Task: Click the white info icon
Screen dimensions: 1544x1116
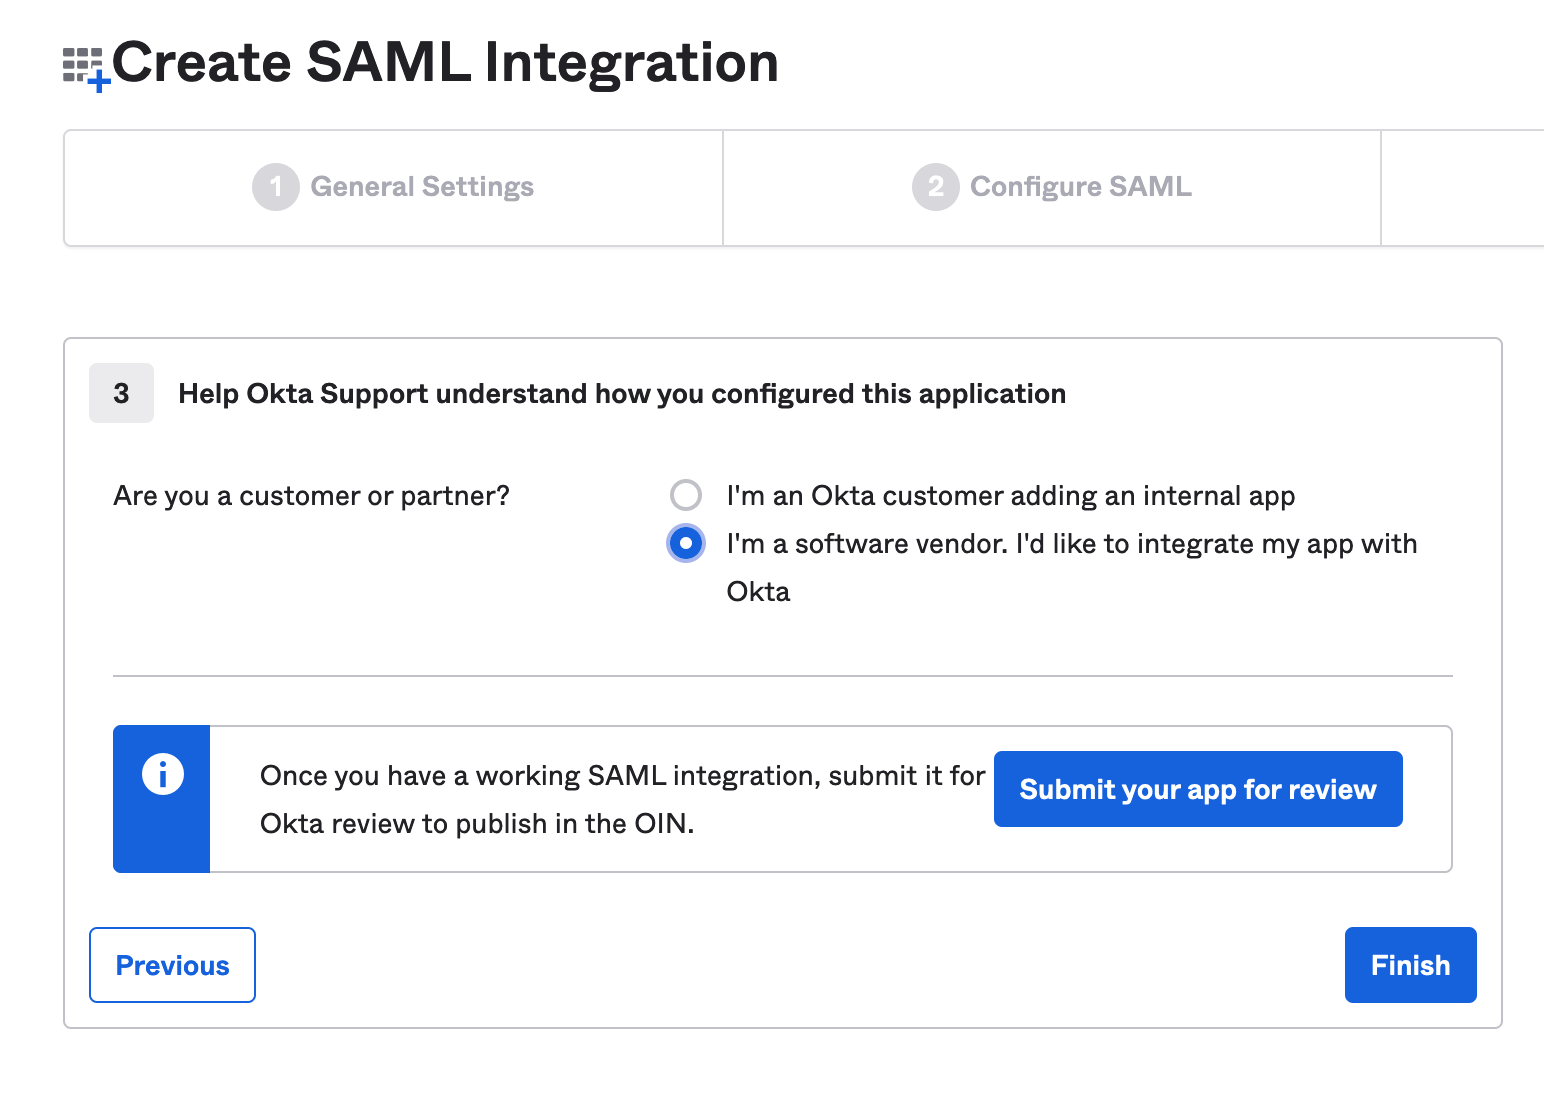Action: pos(162,774)
